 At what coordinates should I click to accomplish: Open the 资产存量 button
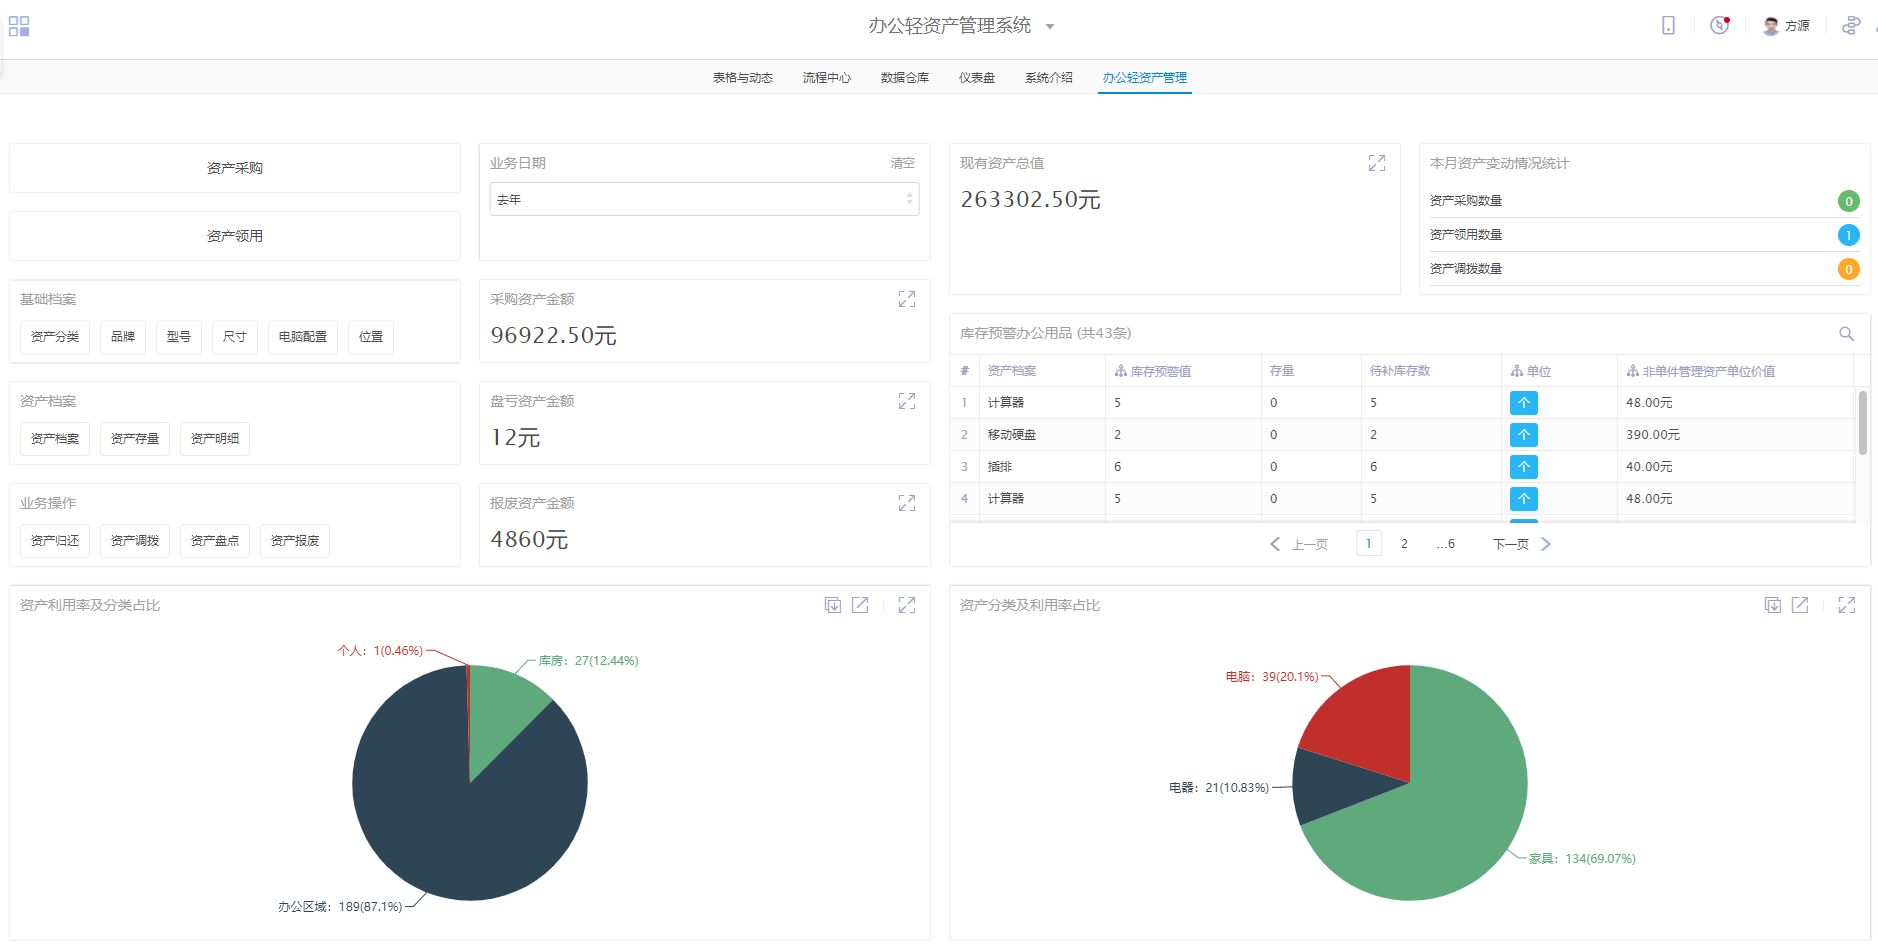pyautogui.click(x=135, y=439)
